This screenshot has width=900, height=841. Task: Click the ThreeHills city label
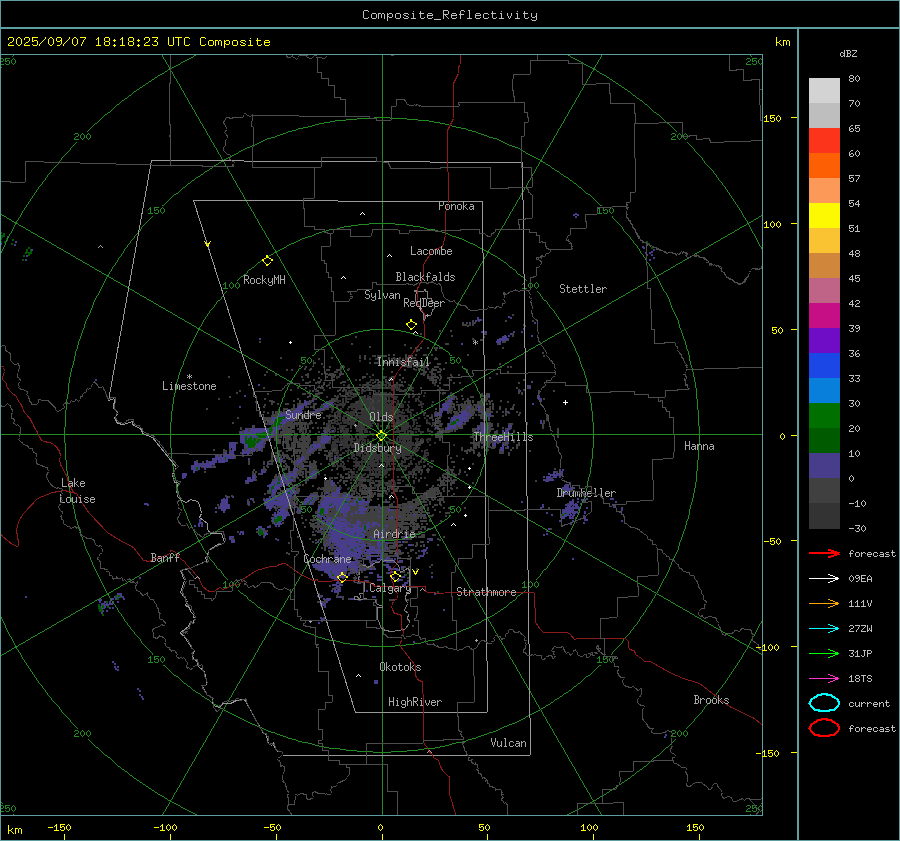pyautogui.click(x=503, y=437)
